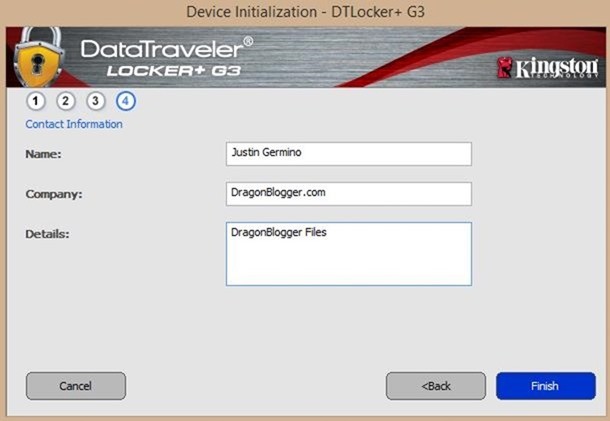Click the Locker+ G3 banner text
The image size is (610, 421).
pyautogui.click(x=174, y=71)
